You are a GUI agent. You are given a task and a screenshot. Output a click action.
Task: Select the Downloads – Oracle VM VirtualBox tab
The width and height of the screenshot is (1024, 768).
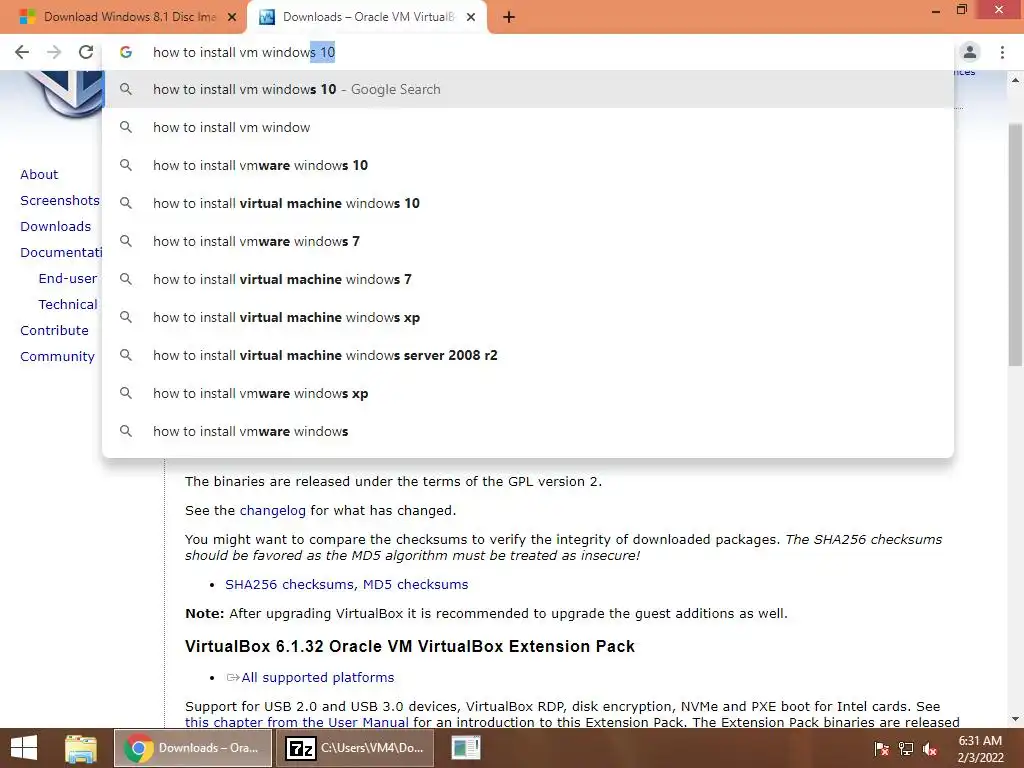368,17
